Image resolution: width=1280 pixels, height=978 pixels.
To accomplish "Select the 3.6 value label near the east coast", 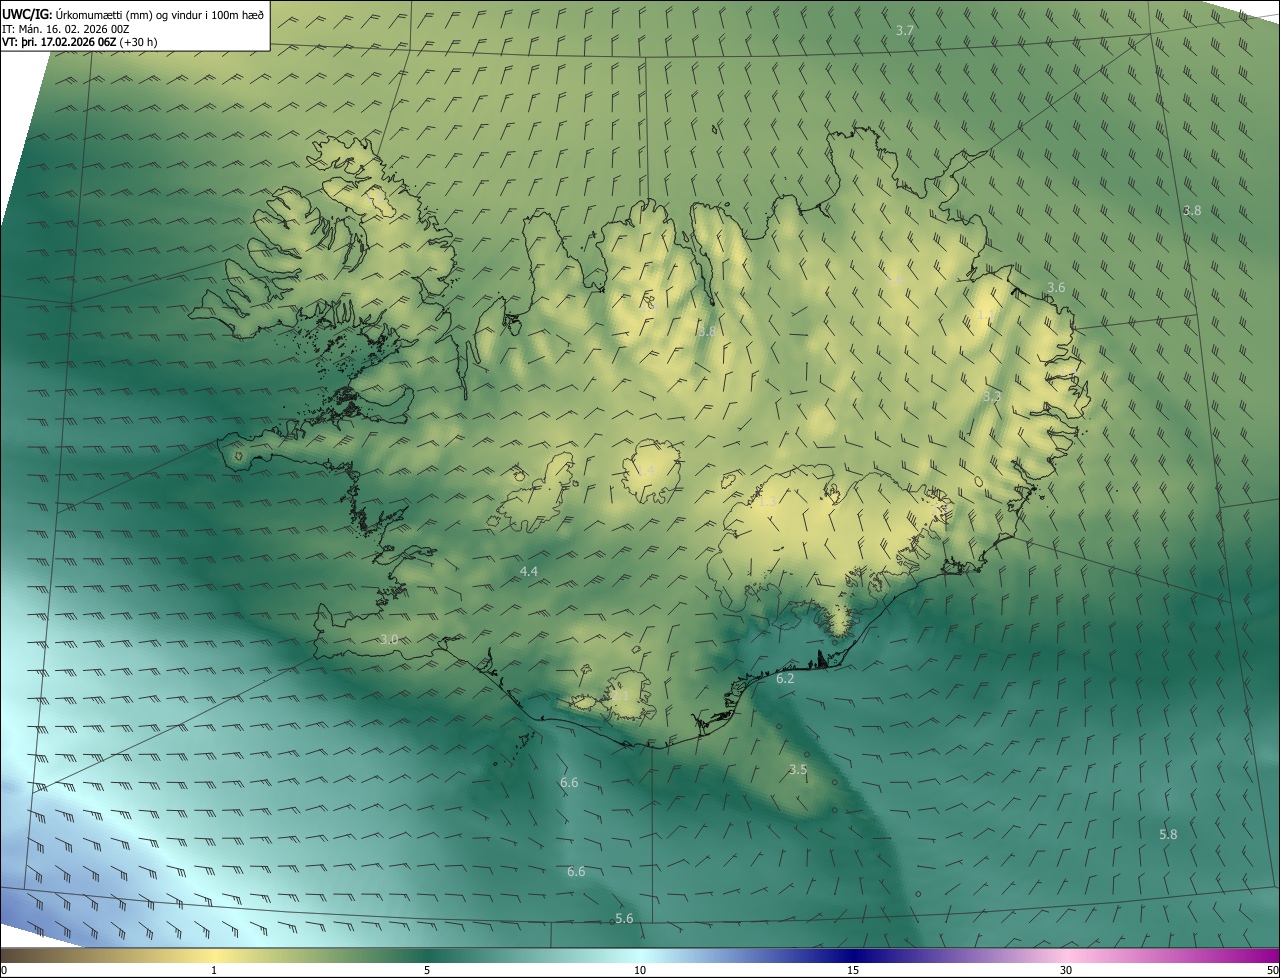I will pos(1056,288).
